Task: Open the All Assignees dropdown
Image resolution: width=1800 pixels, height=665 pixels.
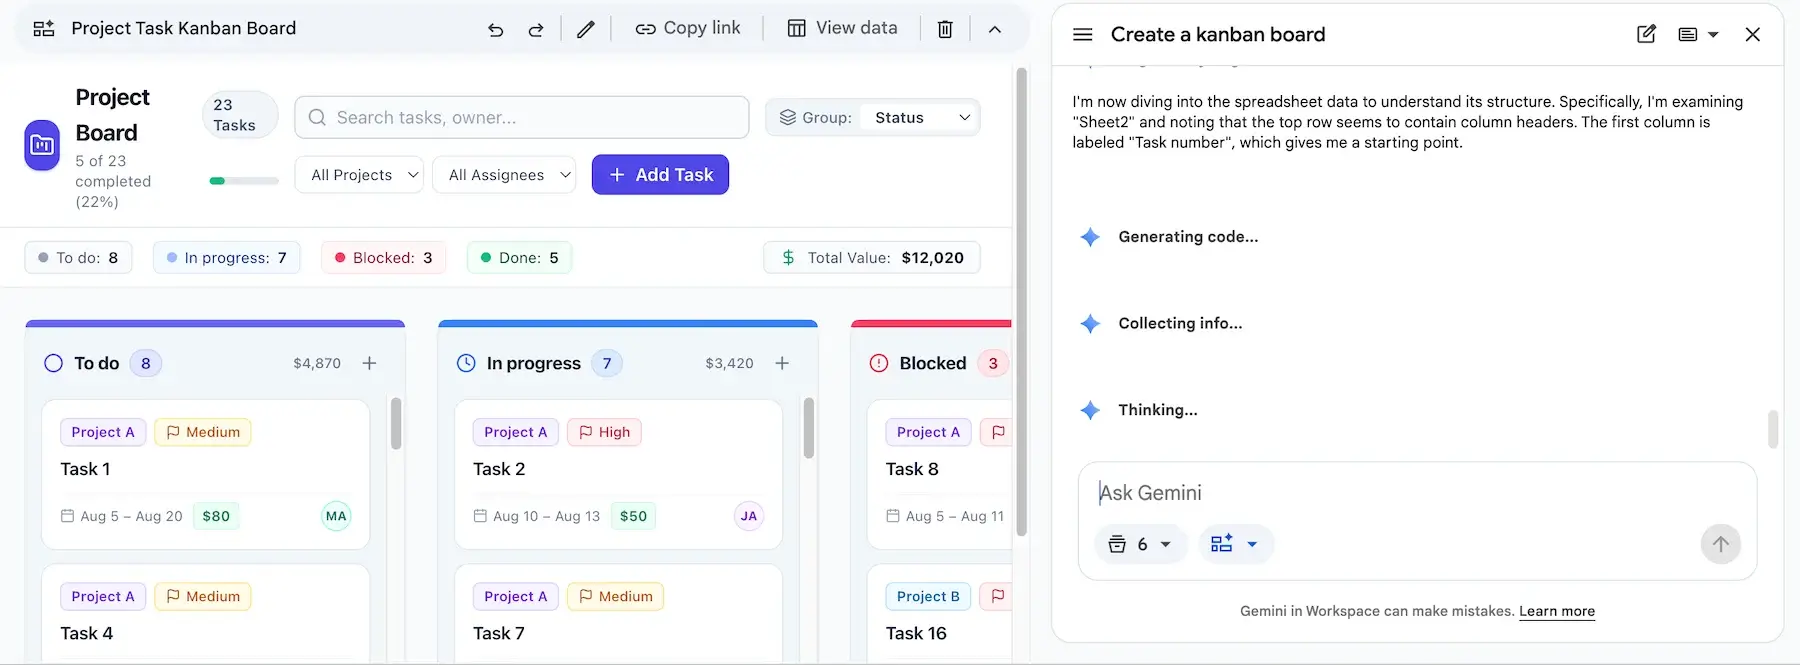Action: pos(504,175)
